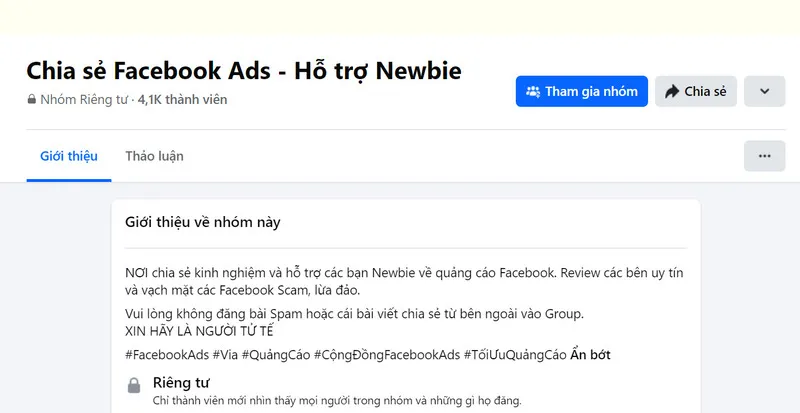Click the Vui lòng không đăng bài Spam line
Screen dimensions: 800x413
[355, 314]
